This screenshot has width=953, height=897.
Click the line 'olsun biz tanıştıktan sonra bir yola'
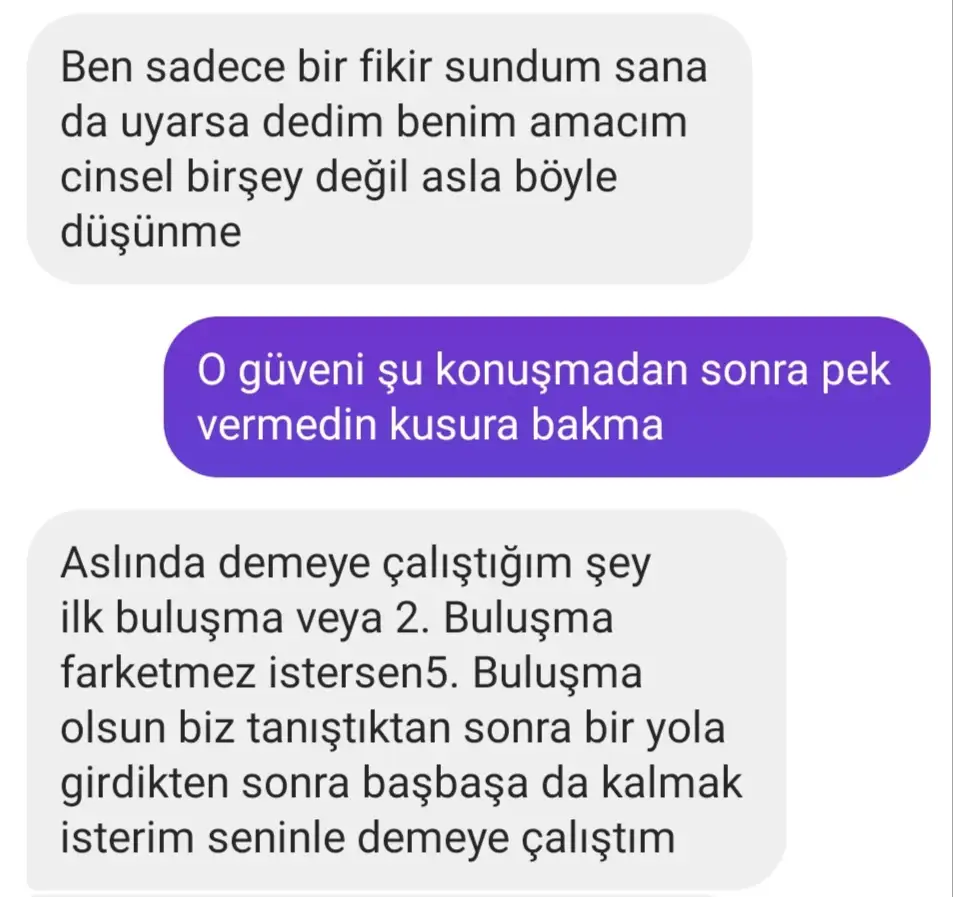click(x=393, y=728)
